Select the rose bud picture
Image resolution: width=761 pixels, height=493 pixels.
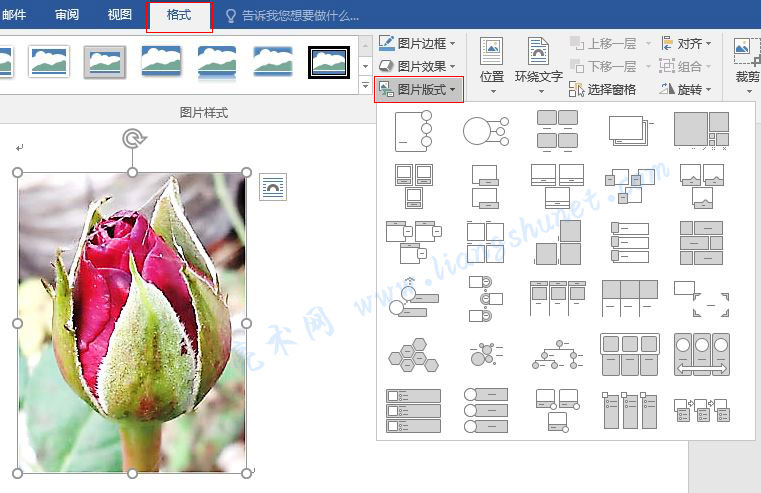click(x=132, y=323)
